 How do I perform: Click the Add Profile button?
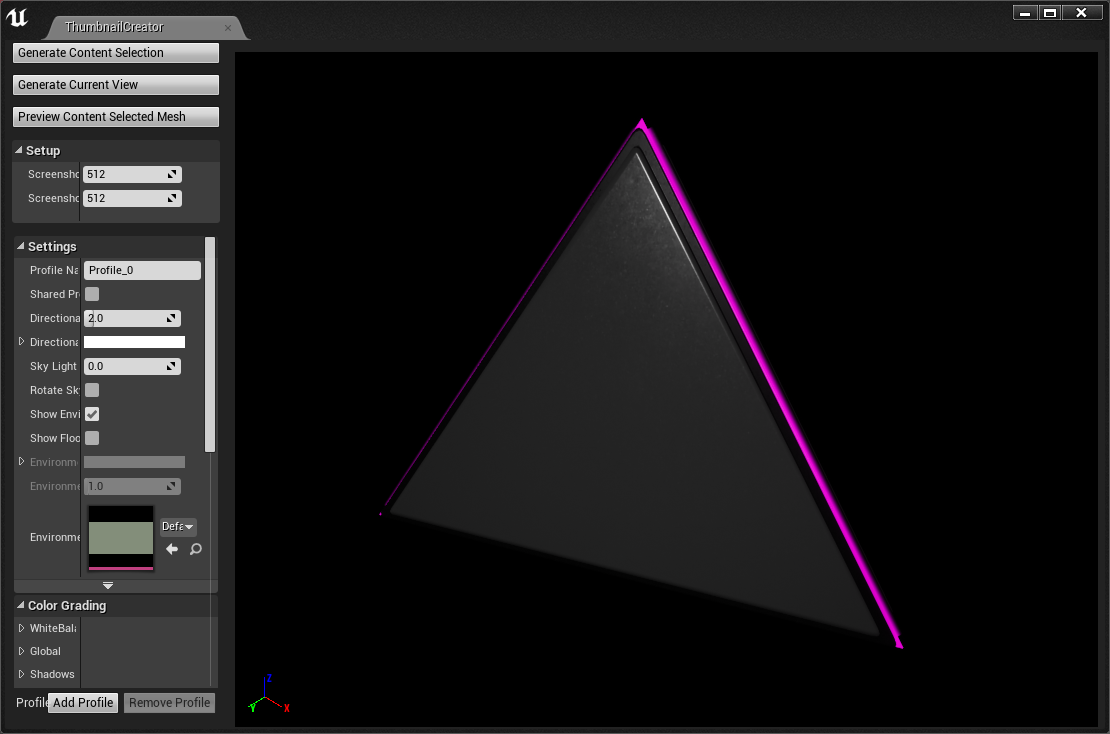pos(83,703)
